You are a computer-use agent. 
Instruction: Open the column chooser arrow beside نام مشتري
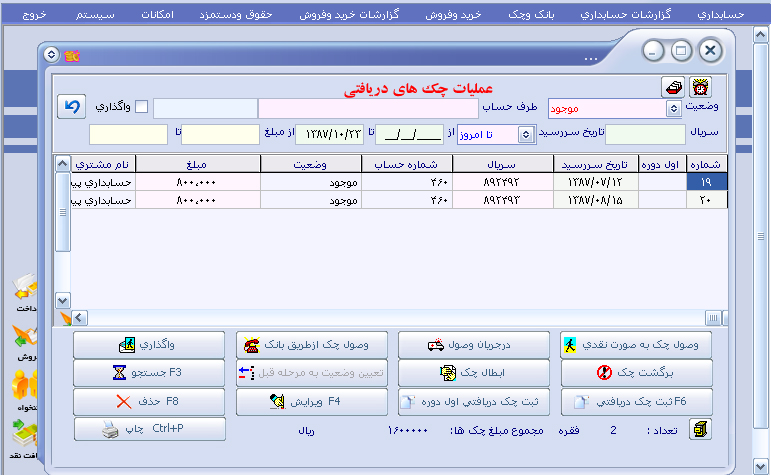pos(62,163)
